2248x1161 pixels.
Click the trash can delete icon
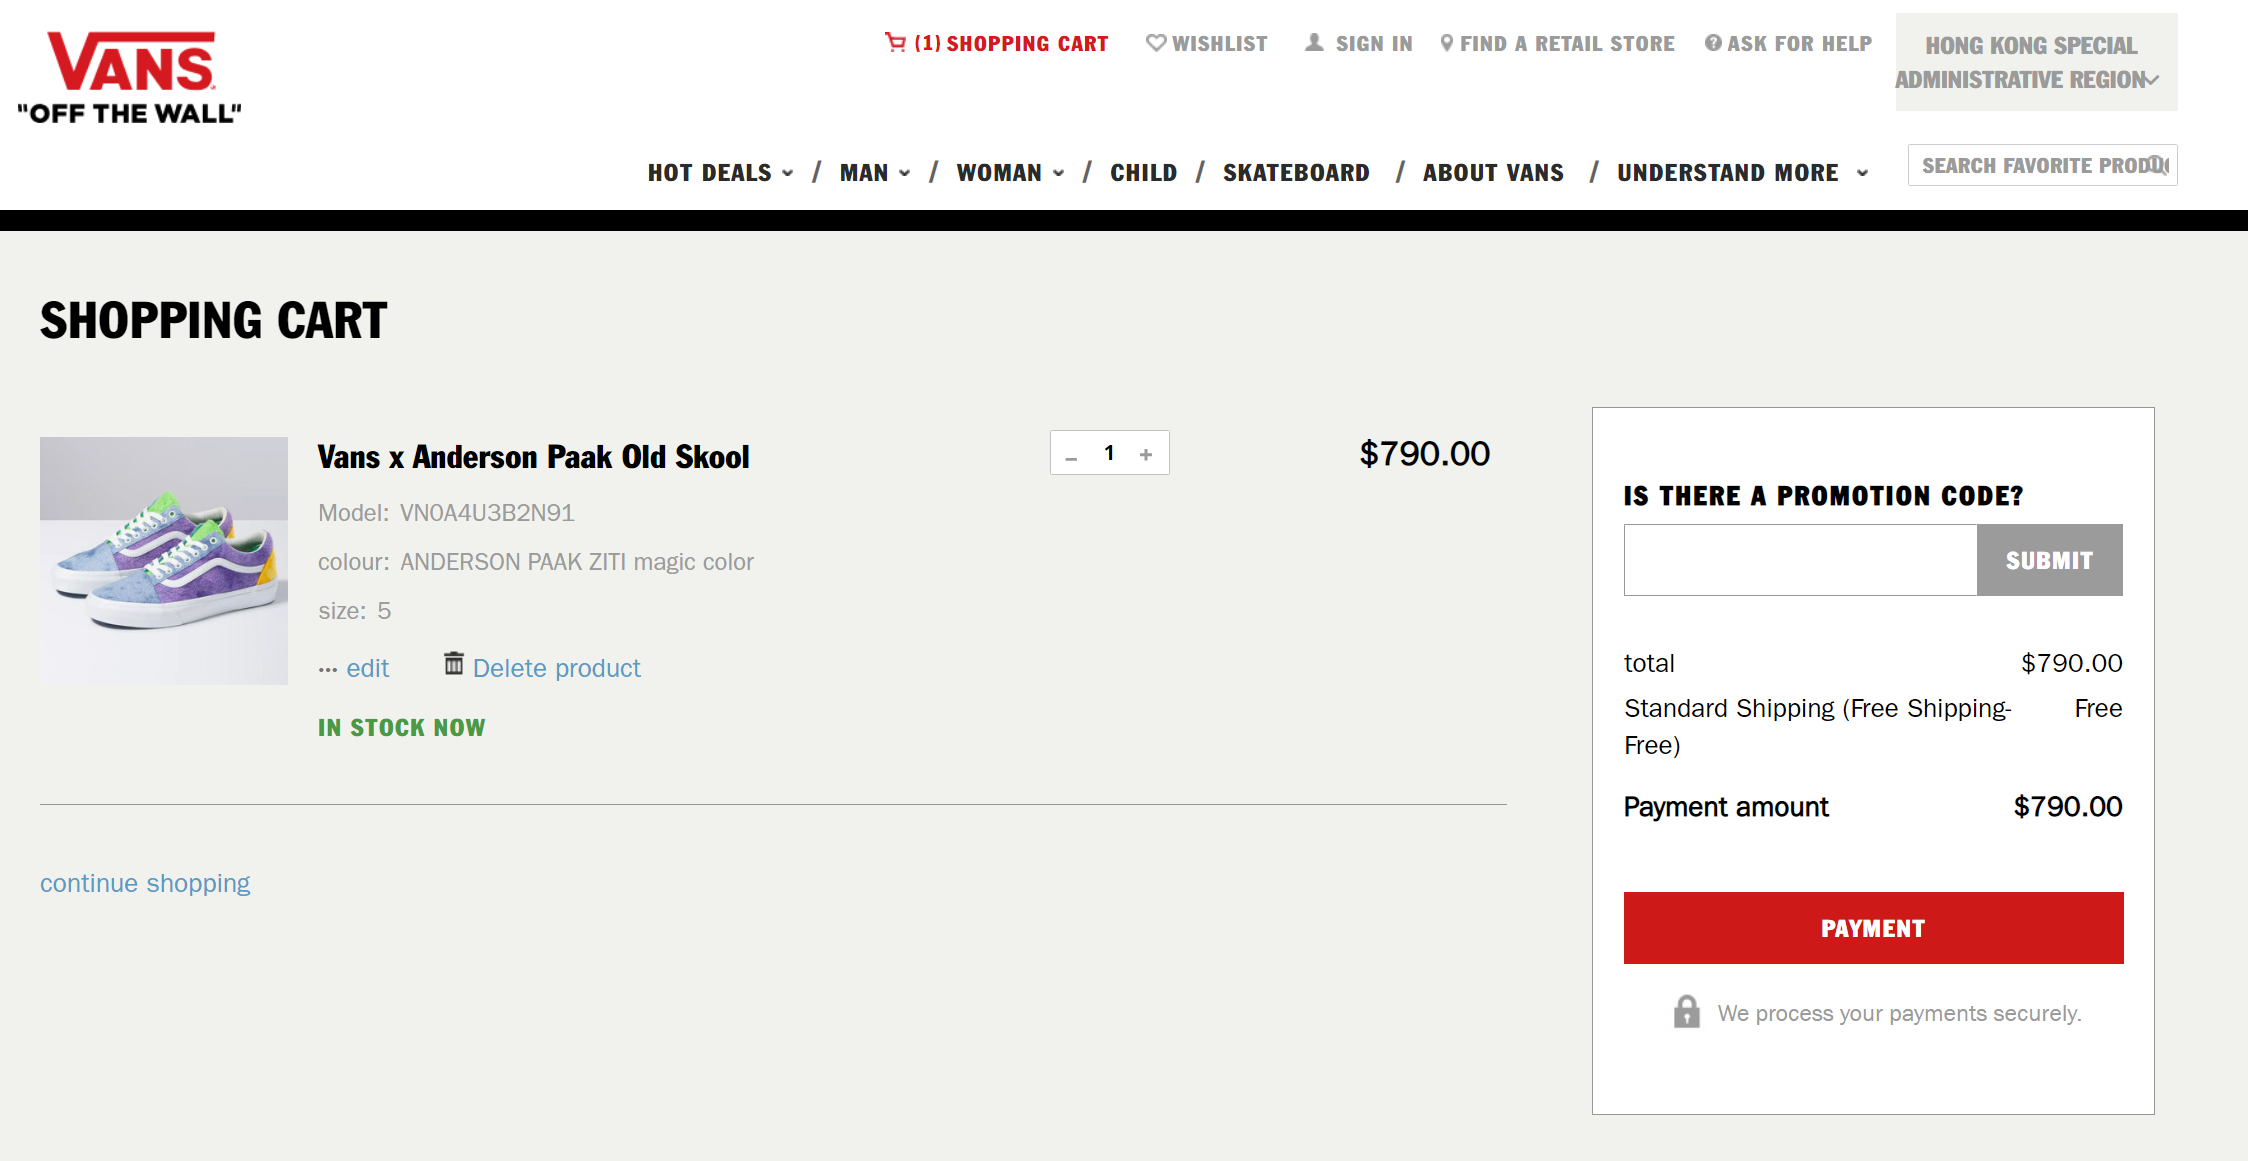tap(454, 663)
